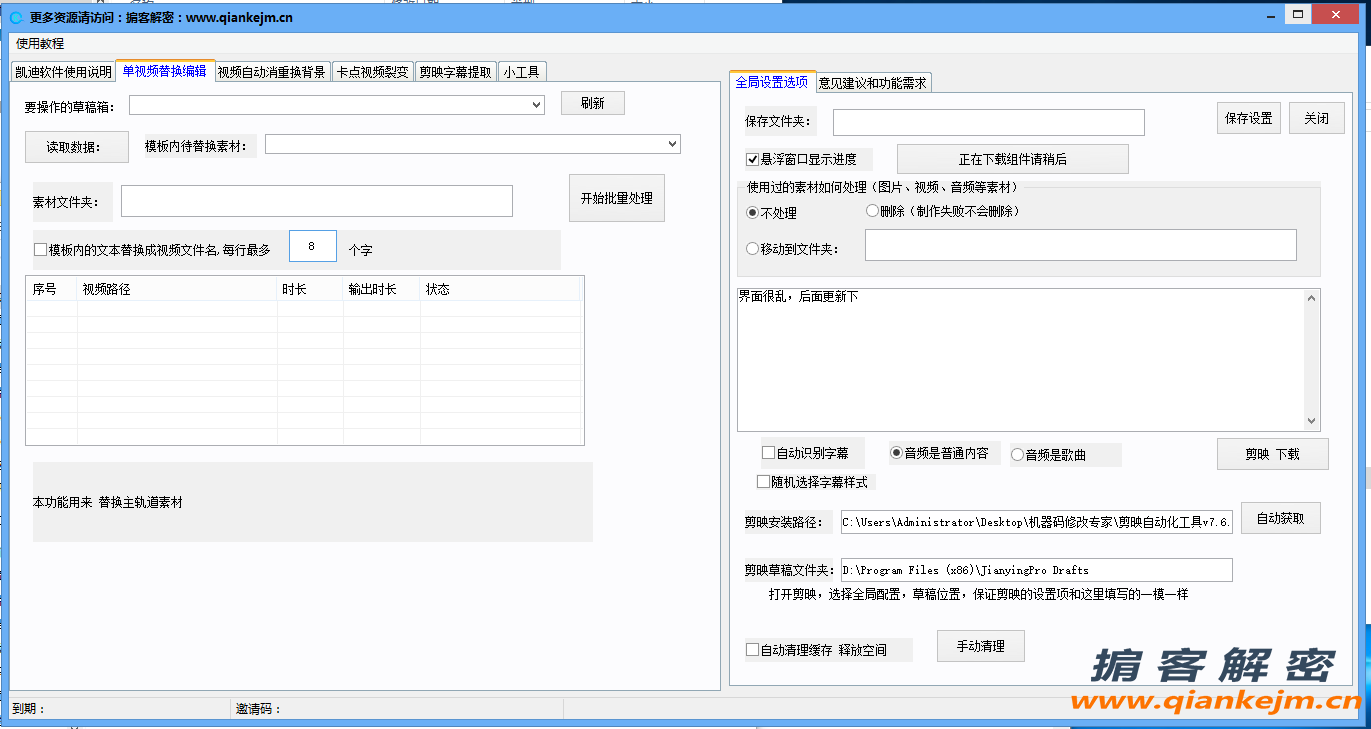Go to the 小工具 tab
The width and height of the screenshot is (1371, 729).
click(x=522, y=72)
